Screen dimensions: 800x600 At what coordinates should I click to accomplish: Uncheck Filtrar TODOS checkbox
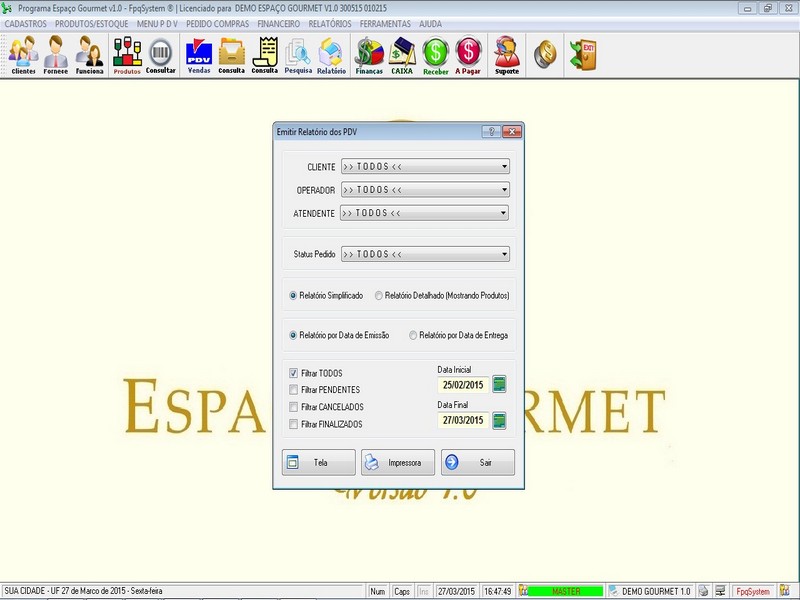(293, 373)
